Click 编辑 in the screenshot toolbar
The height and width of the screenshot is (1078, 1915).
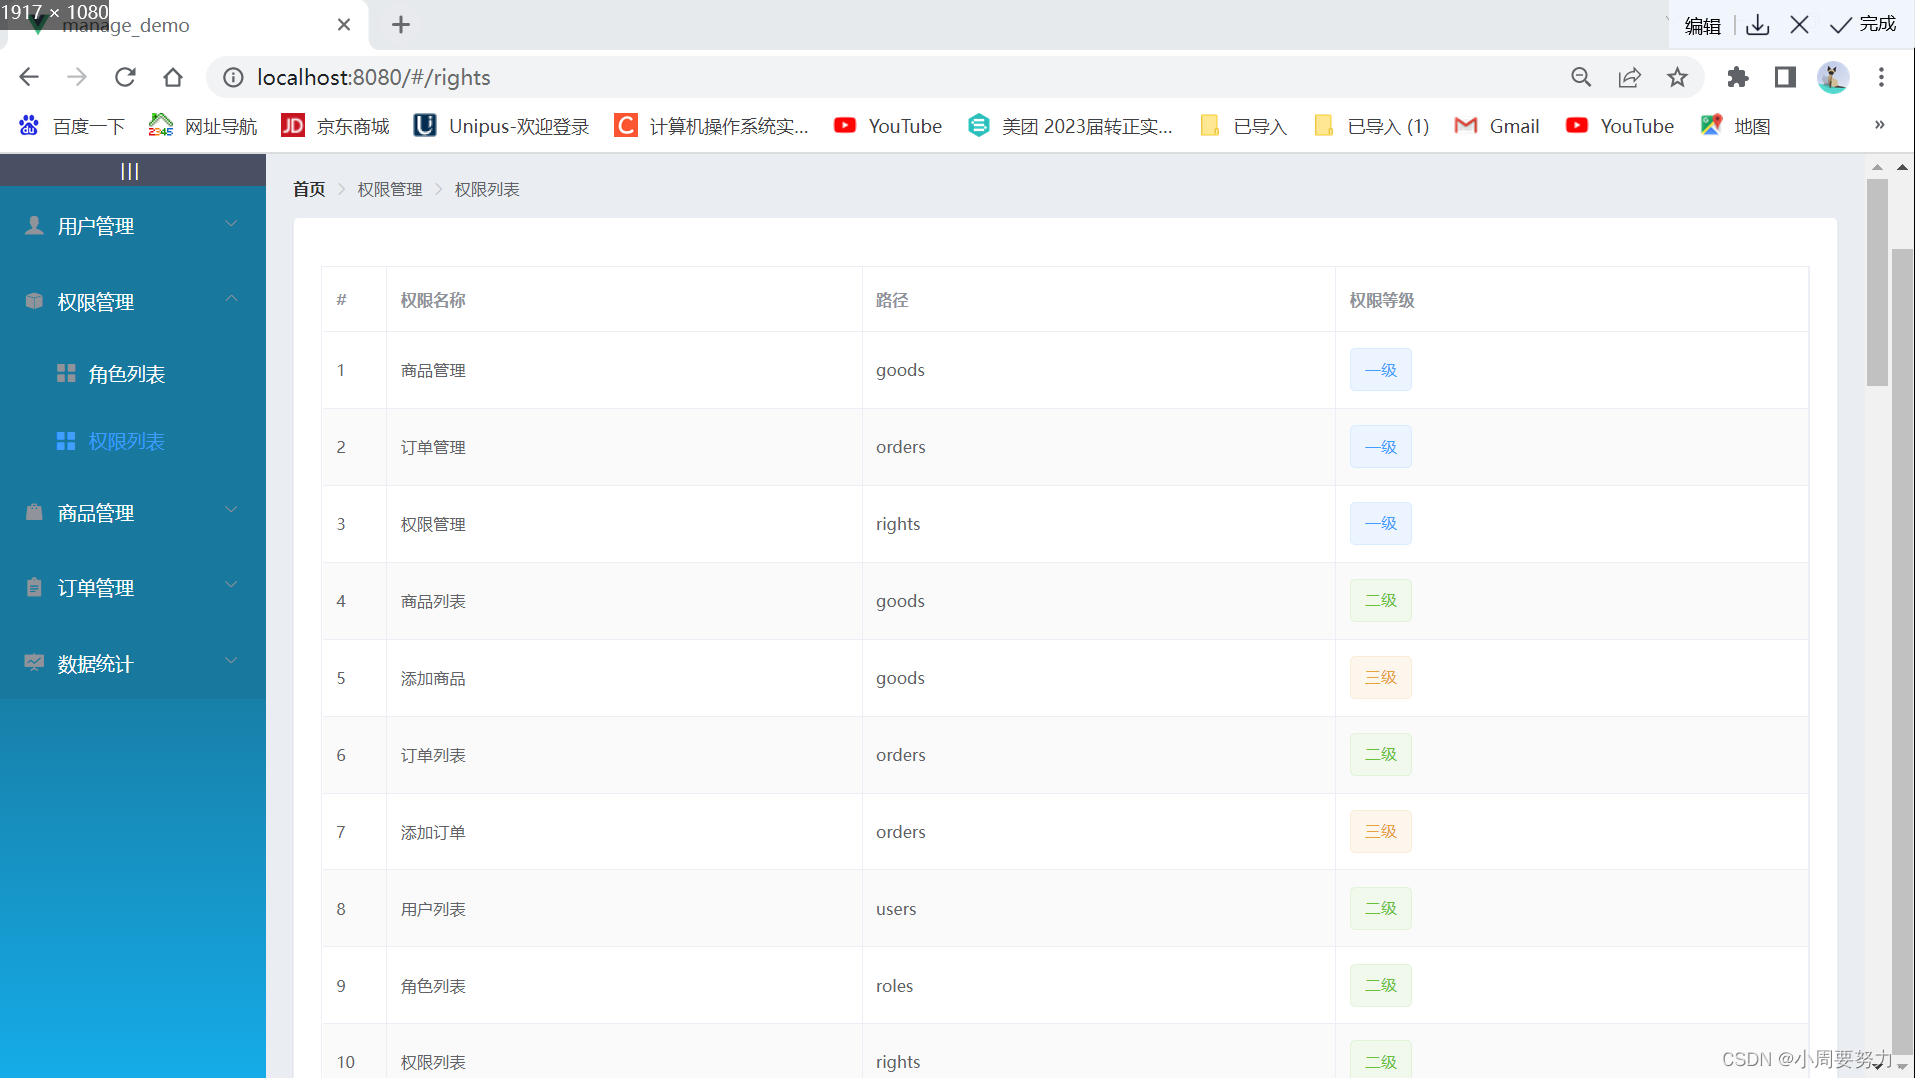[1702, 25]
